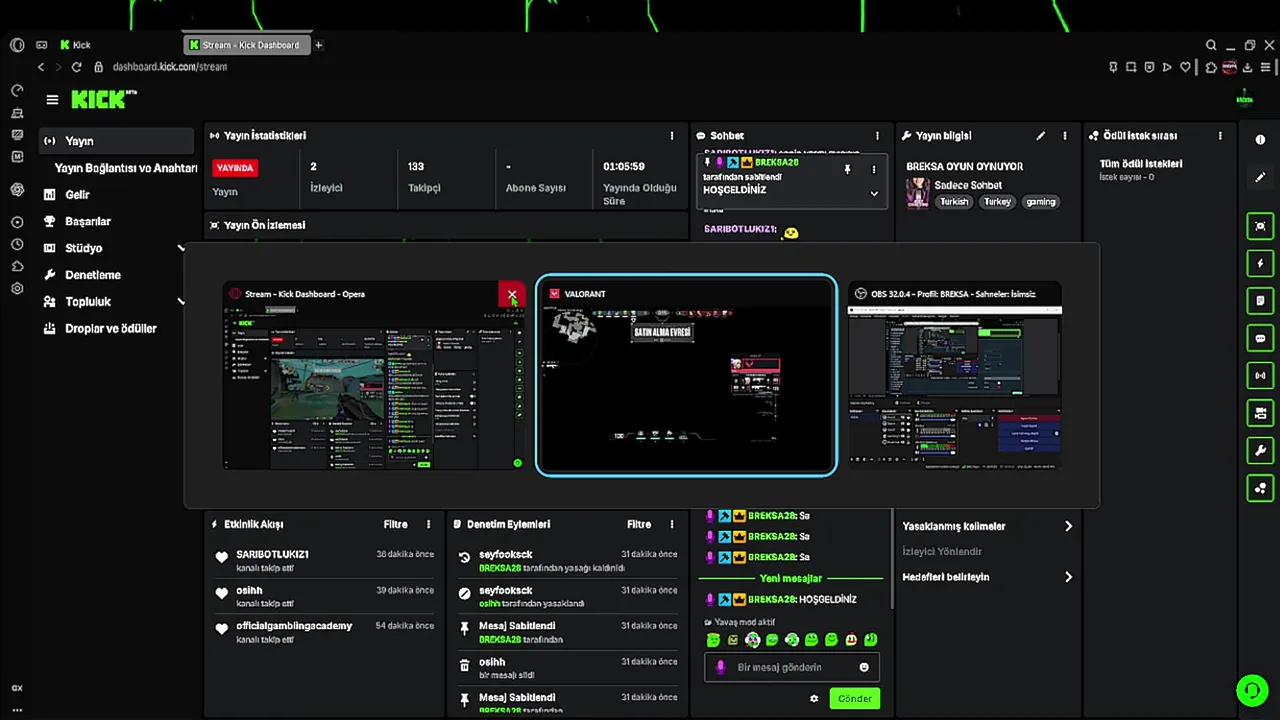Open Yasaklanmış kelimeler arrow

pyautogui.click(x=1068, y=526)
